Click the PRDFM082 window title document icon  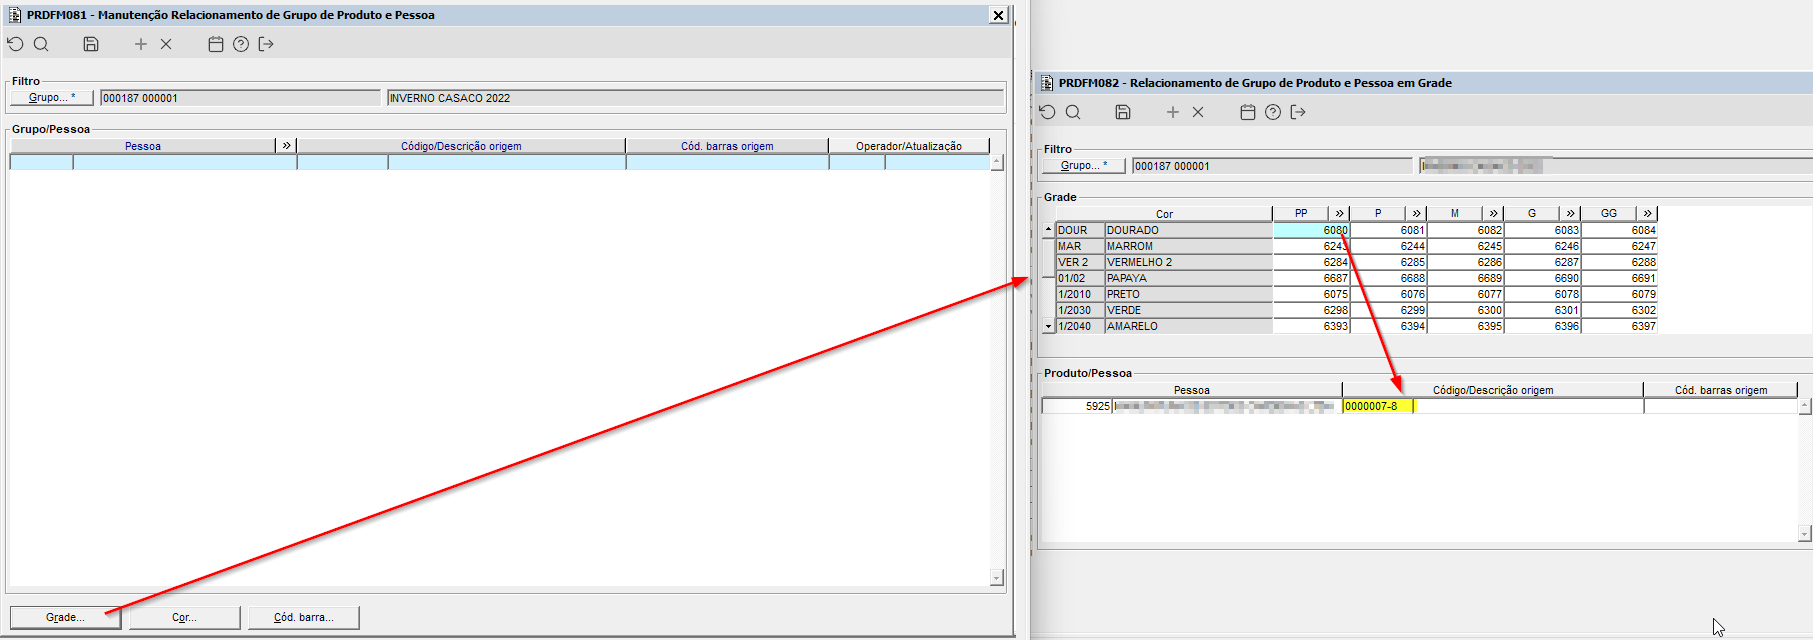click(1047, 83)
